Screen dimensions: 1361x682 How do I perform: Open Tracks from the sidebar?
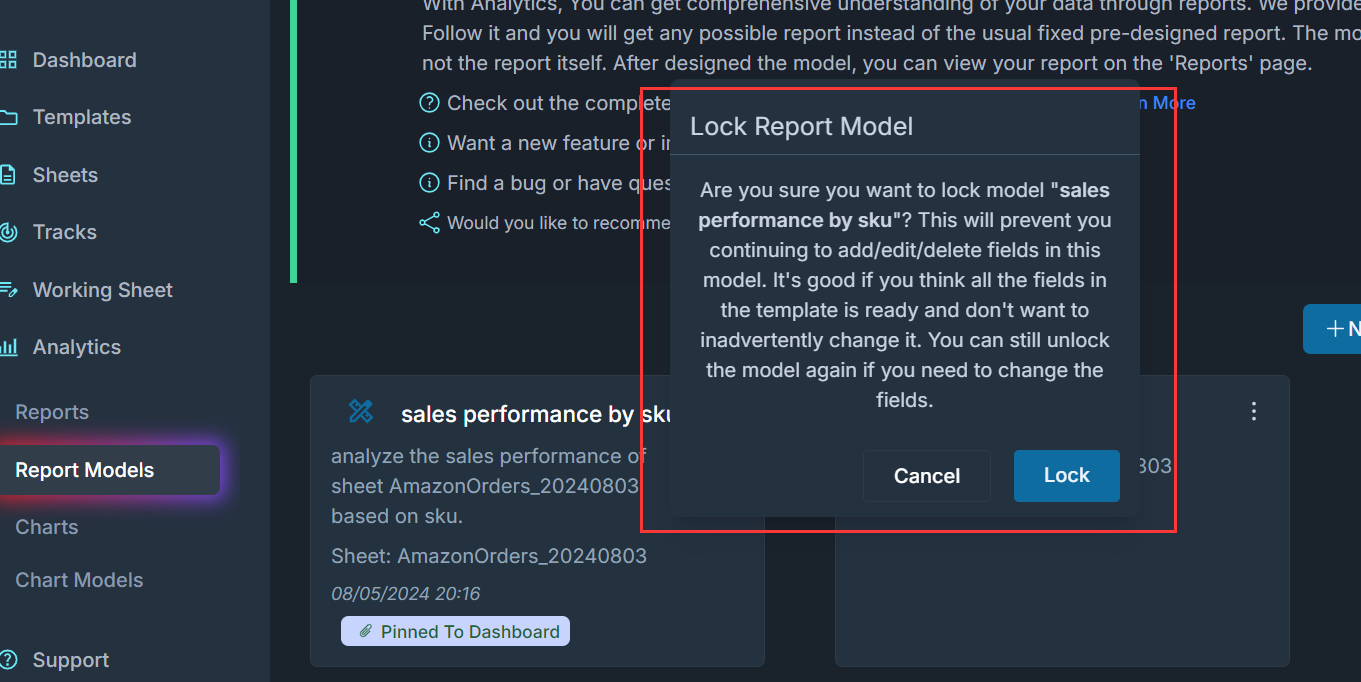click(65, 232)
